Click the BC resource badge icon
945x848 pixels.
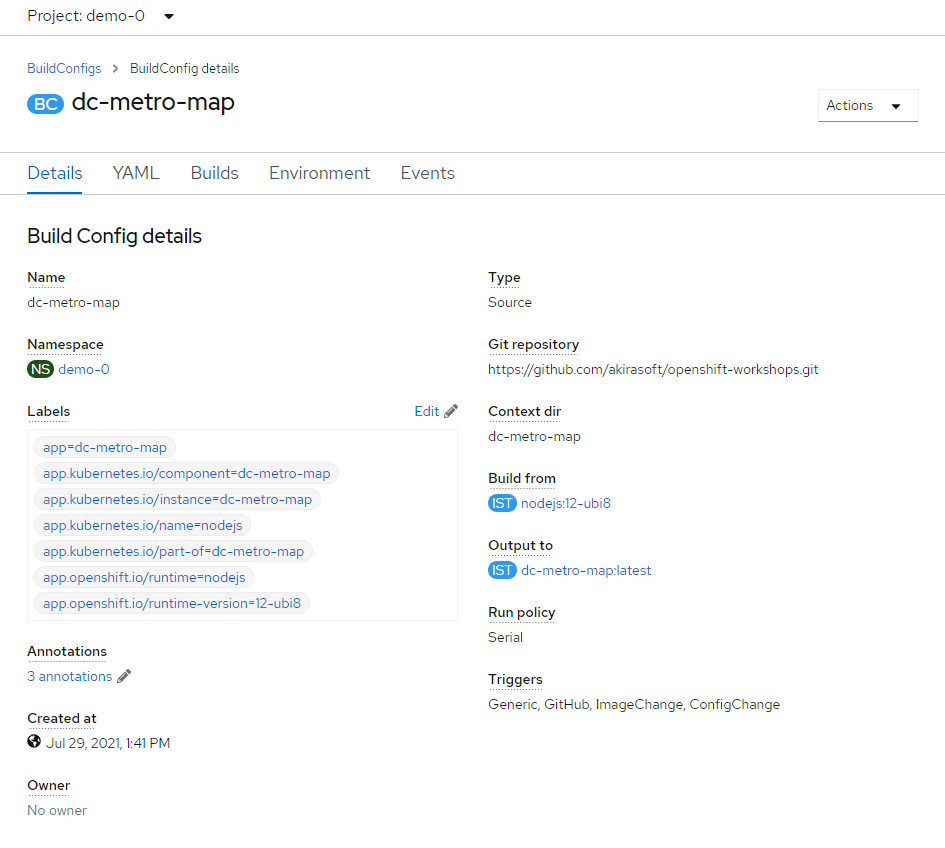pos(45,103)
